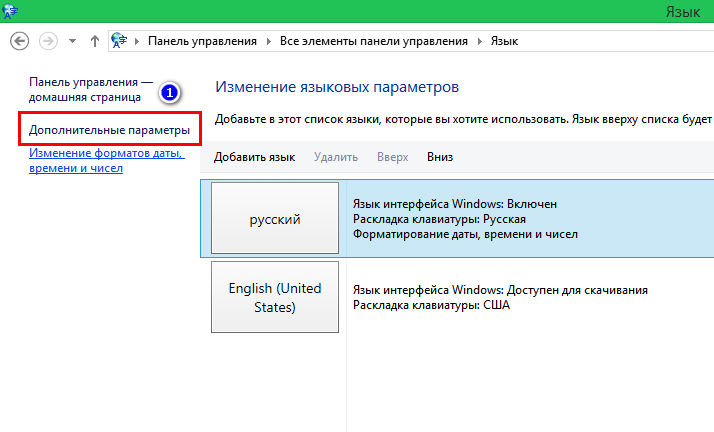Click the Язык breadcrumb item
This screenshot has height=432, width=714.
pos(504,41)
